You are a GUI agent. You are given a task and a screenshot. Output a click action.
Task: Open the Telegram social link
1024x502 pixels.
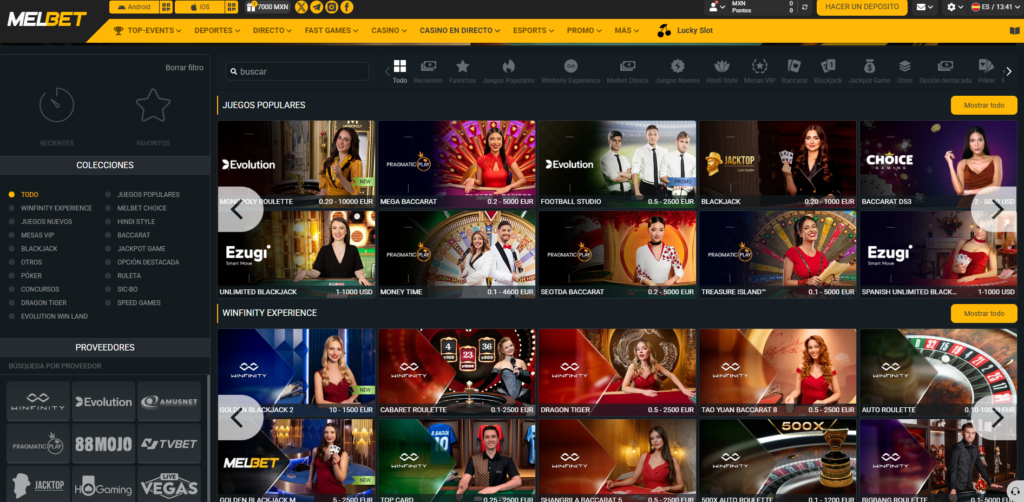click(317, 7)
